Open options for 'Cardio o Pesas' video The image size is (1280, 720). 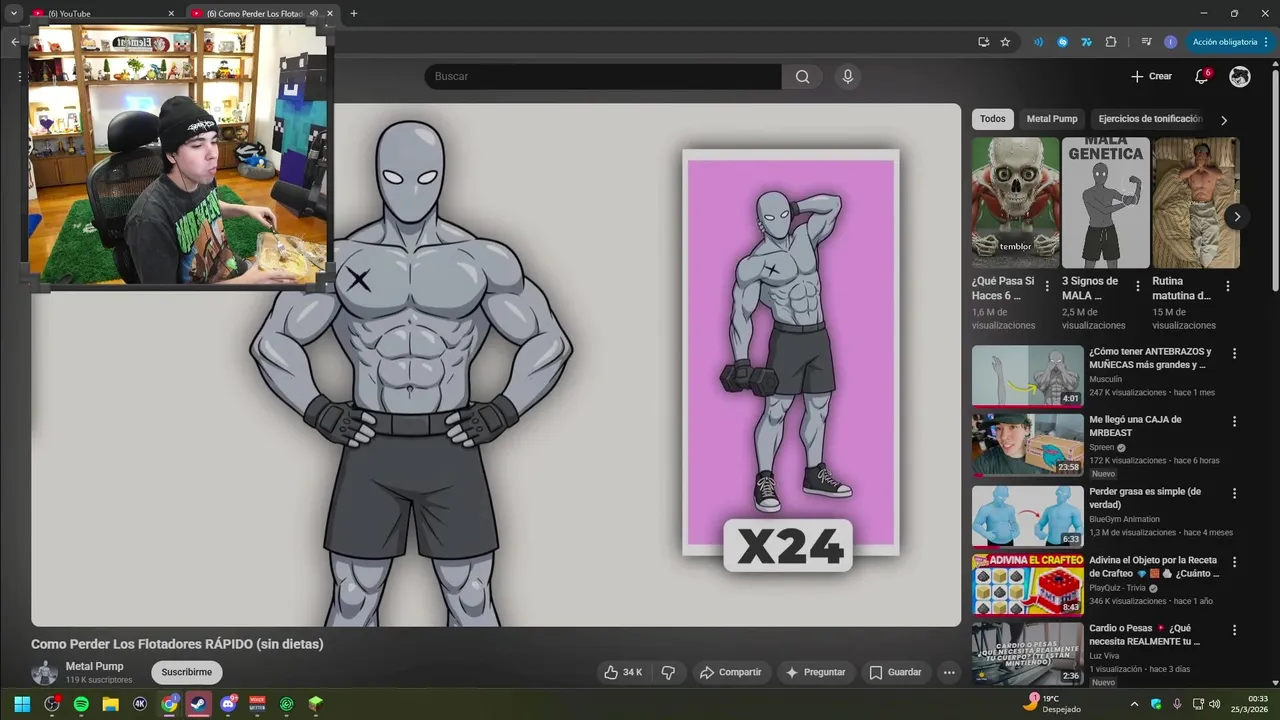(1234, 630)
